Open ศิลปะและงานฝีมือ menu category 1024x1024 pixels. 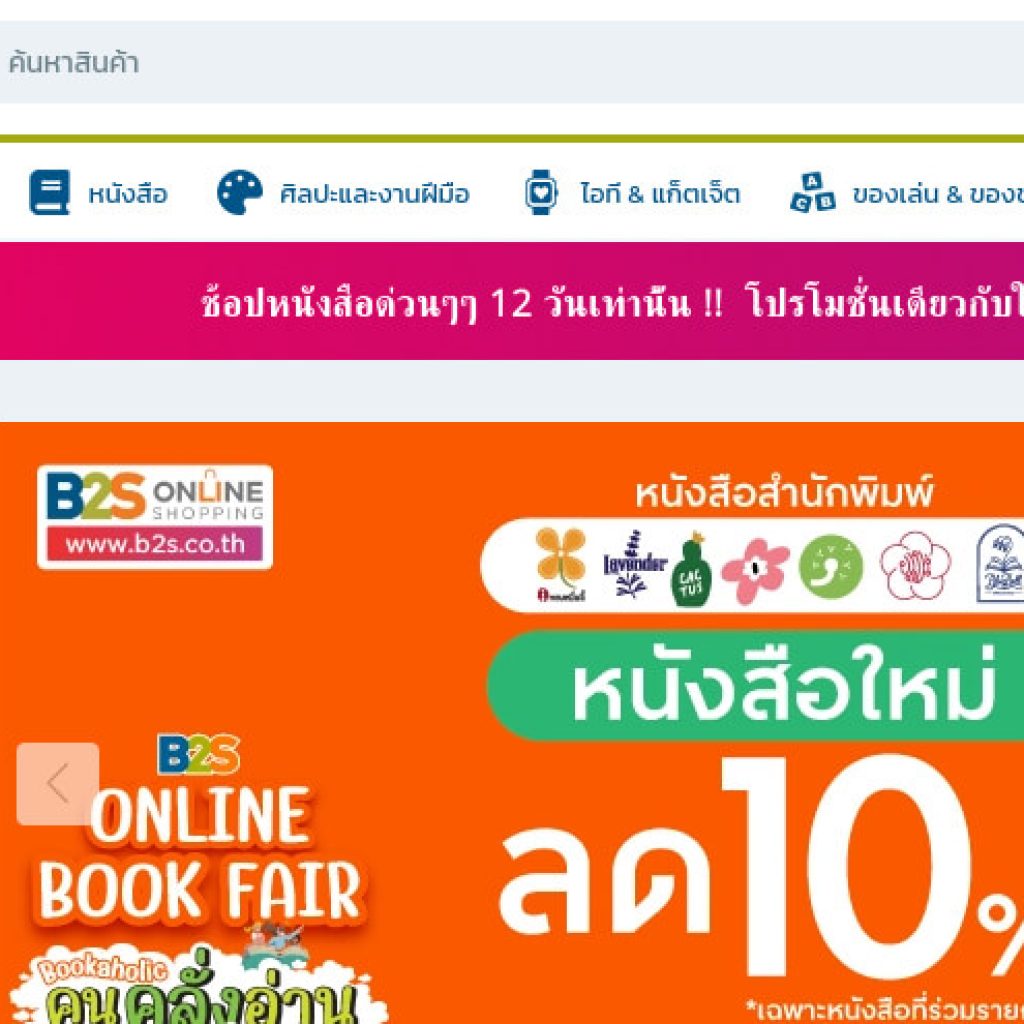click(375, 195)
